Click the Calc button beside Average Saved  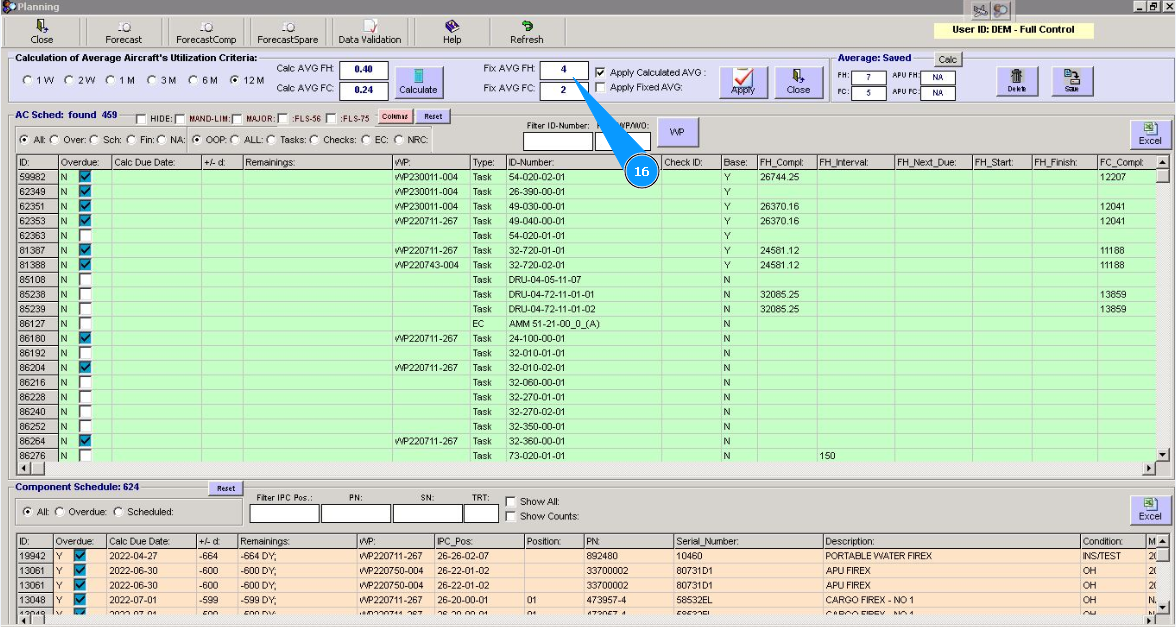coord(947,60)
